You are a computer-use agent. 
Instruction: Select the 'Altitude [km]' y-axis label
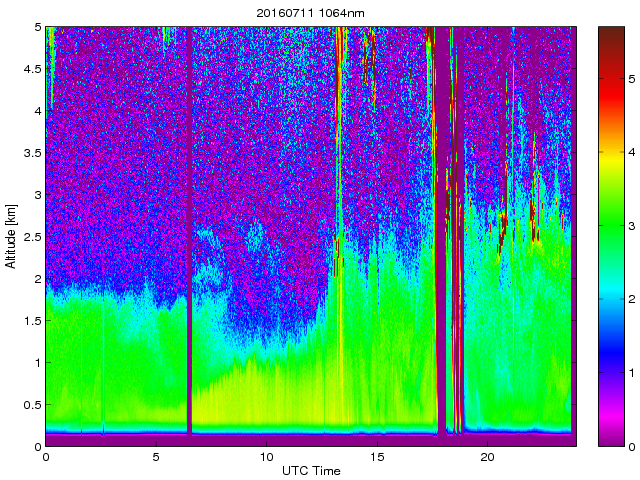(11, 236)
